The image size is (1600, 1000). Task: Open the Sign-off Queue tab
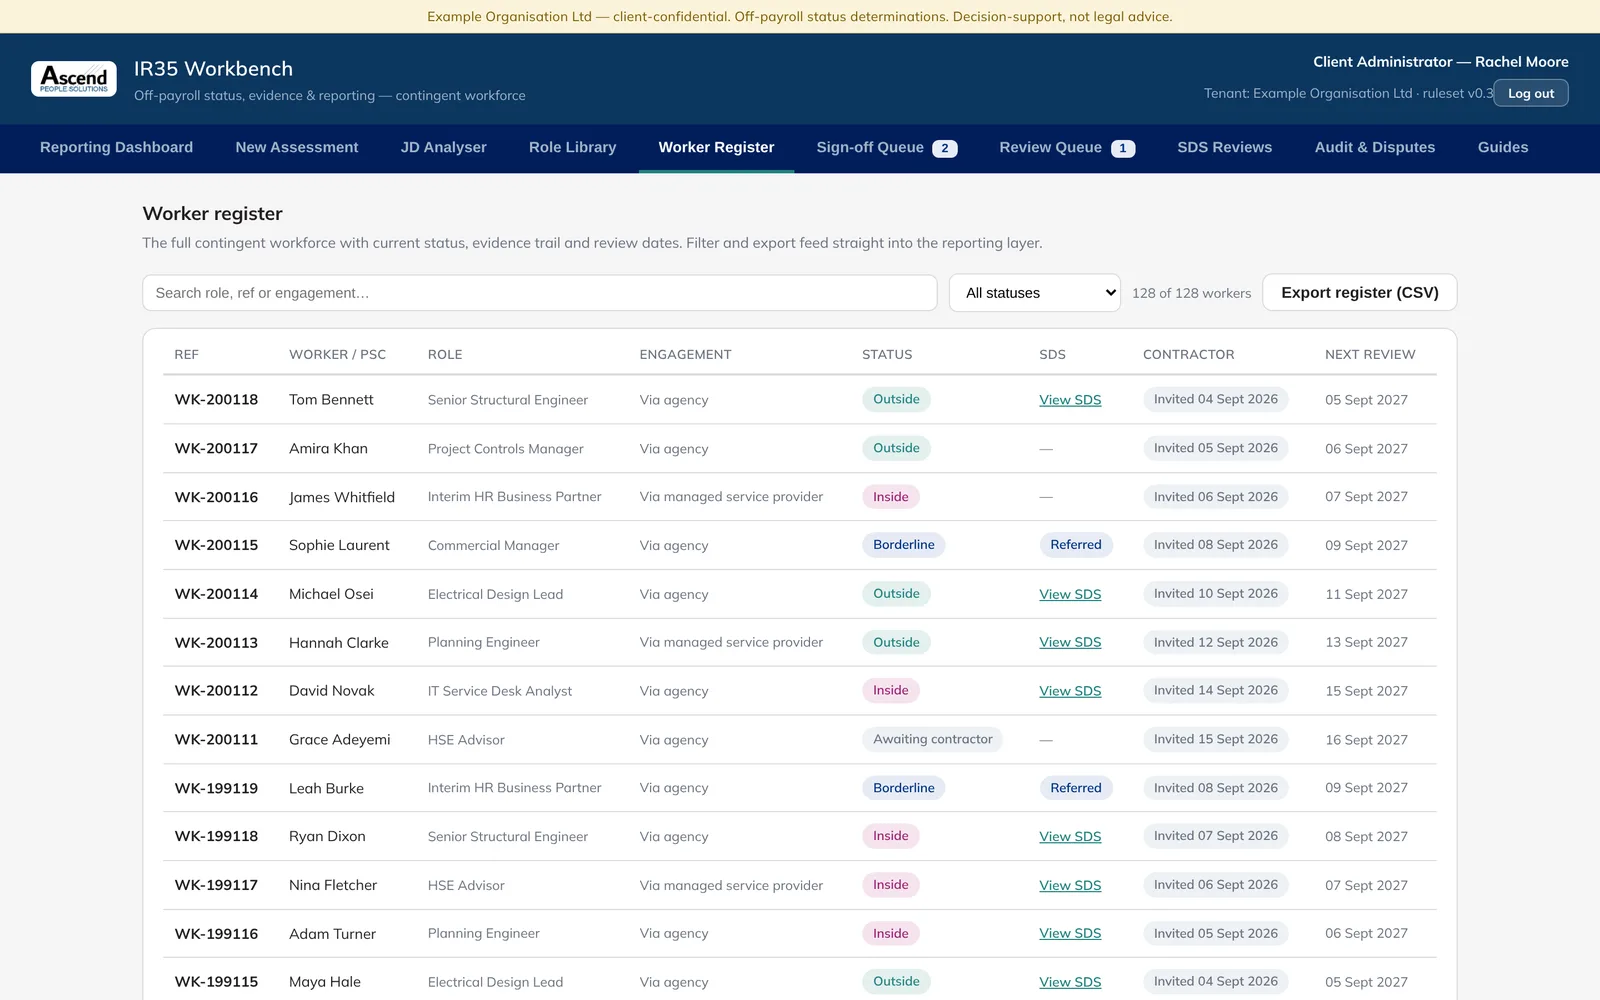pyautogui.click(x=887, y=147)
